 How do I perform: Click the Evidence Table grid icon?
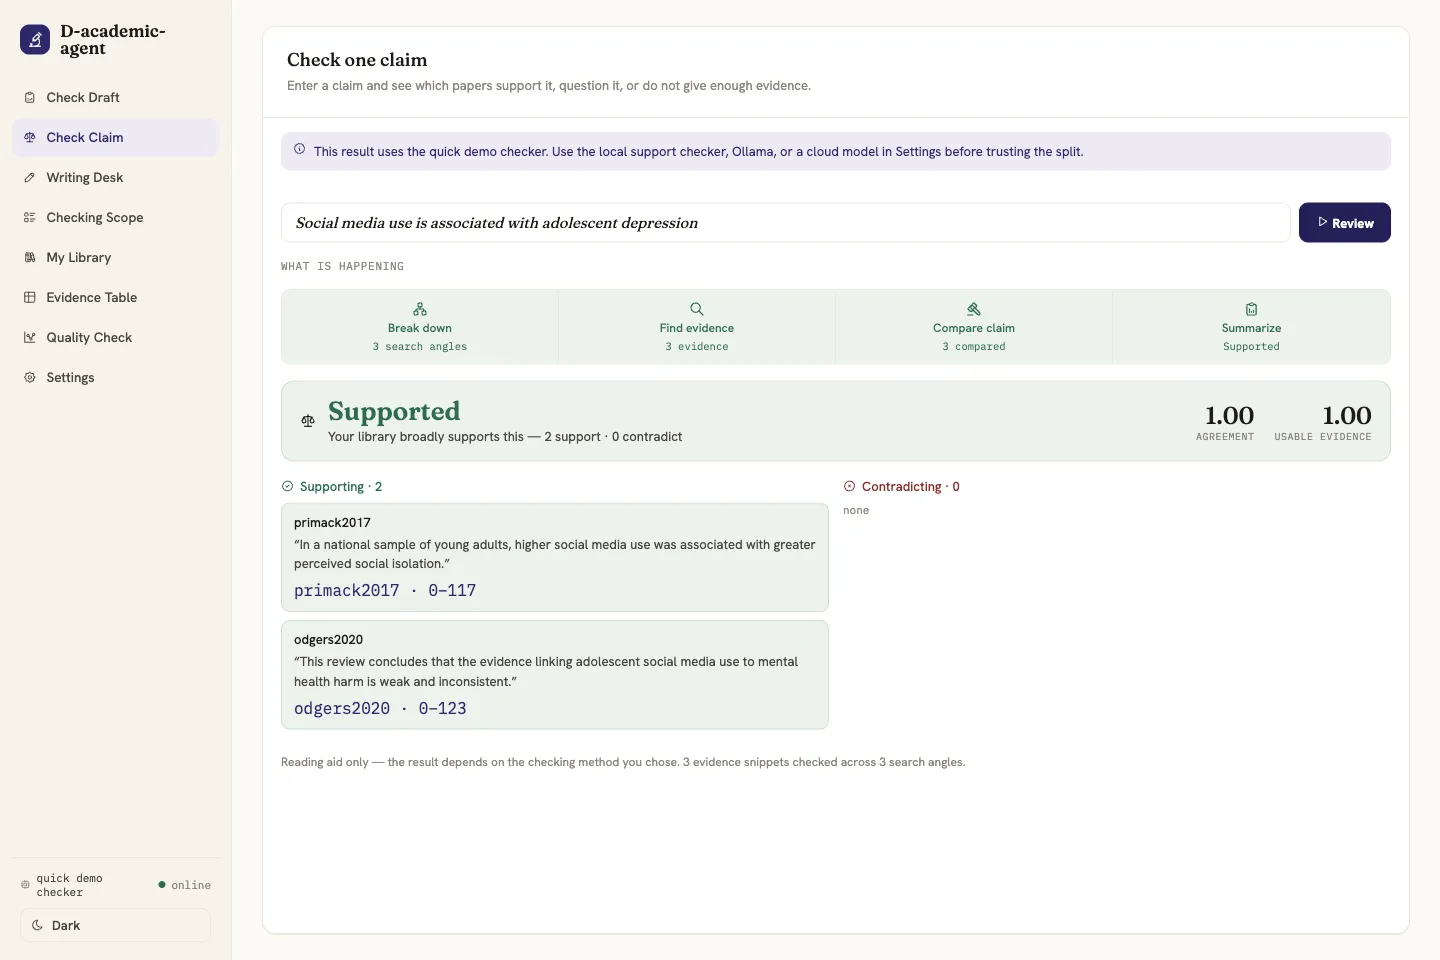point(30,297)
